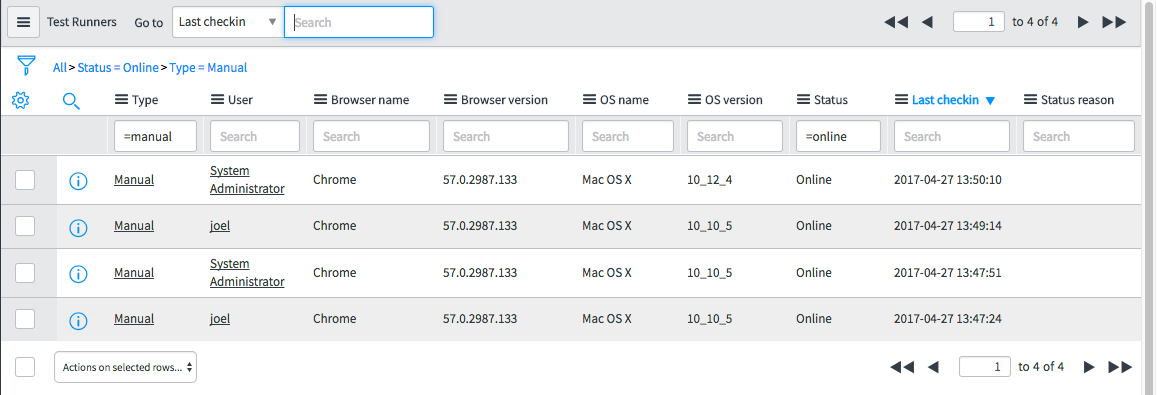Go to first page using bottom double-left arrow

902,367
